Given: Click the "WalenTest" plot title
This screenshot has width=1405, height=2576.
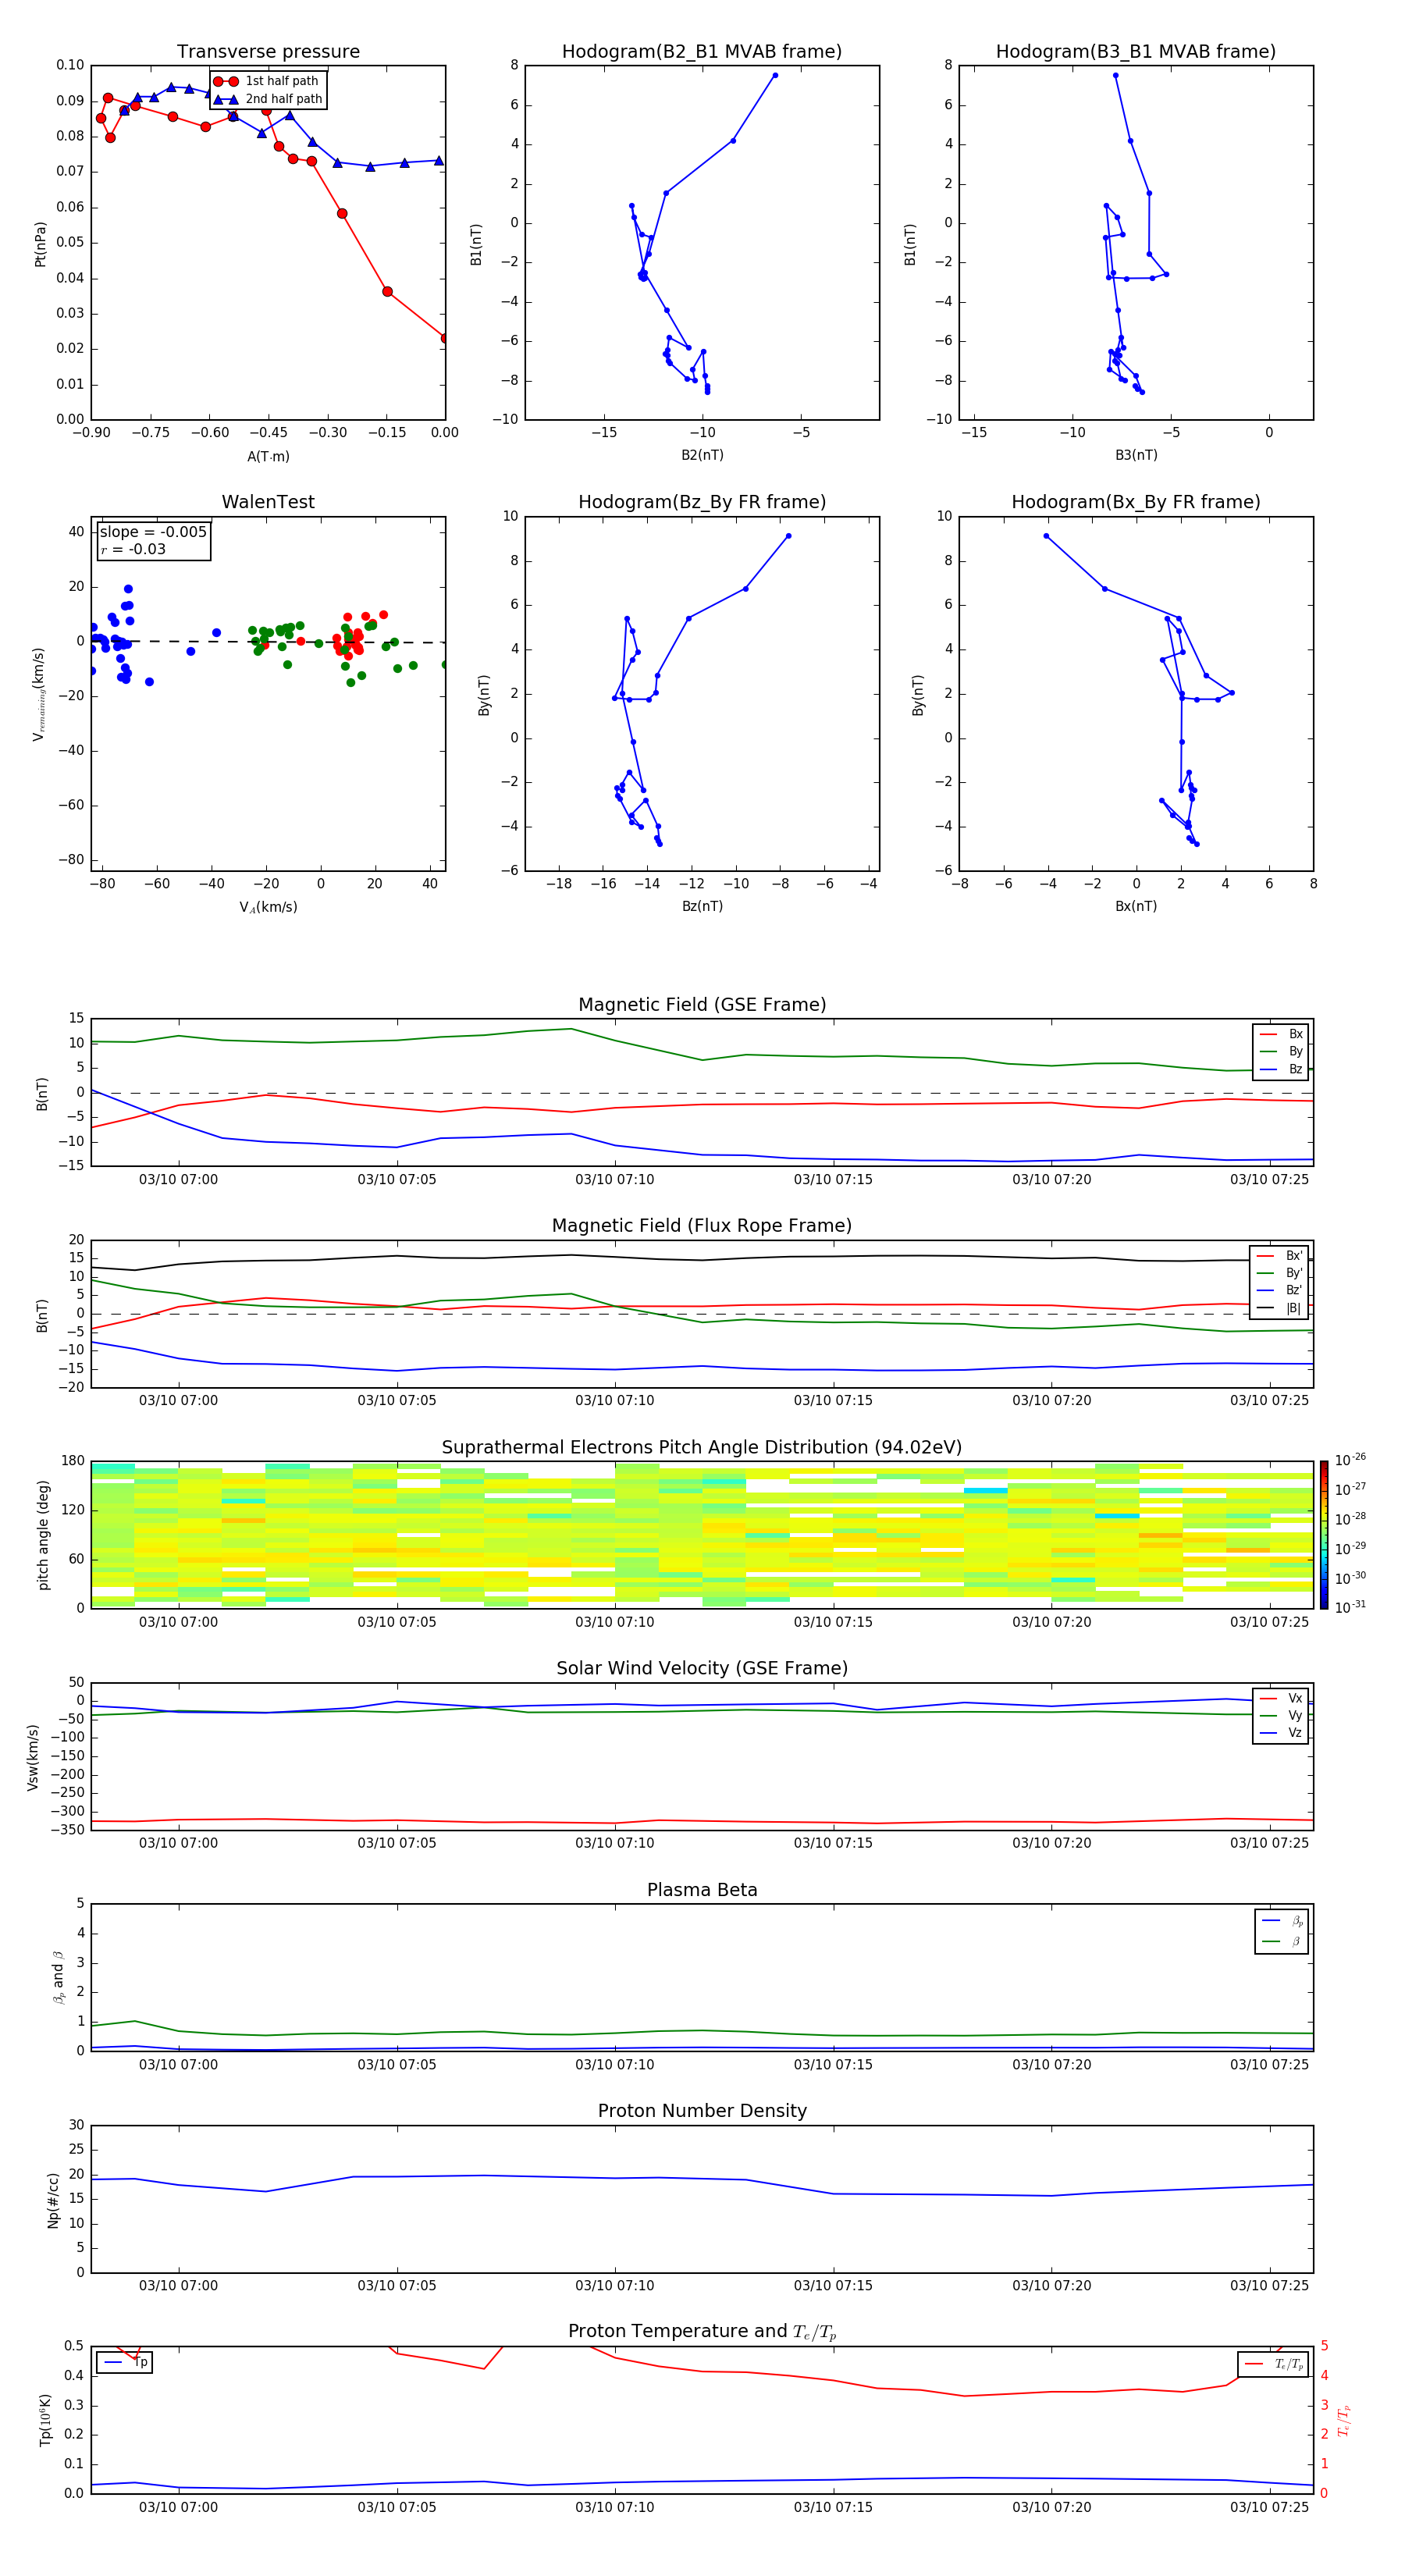Looking at the screenshot, I should [x=268, y=502].
